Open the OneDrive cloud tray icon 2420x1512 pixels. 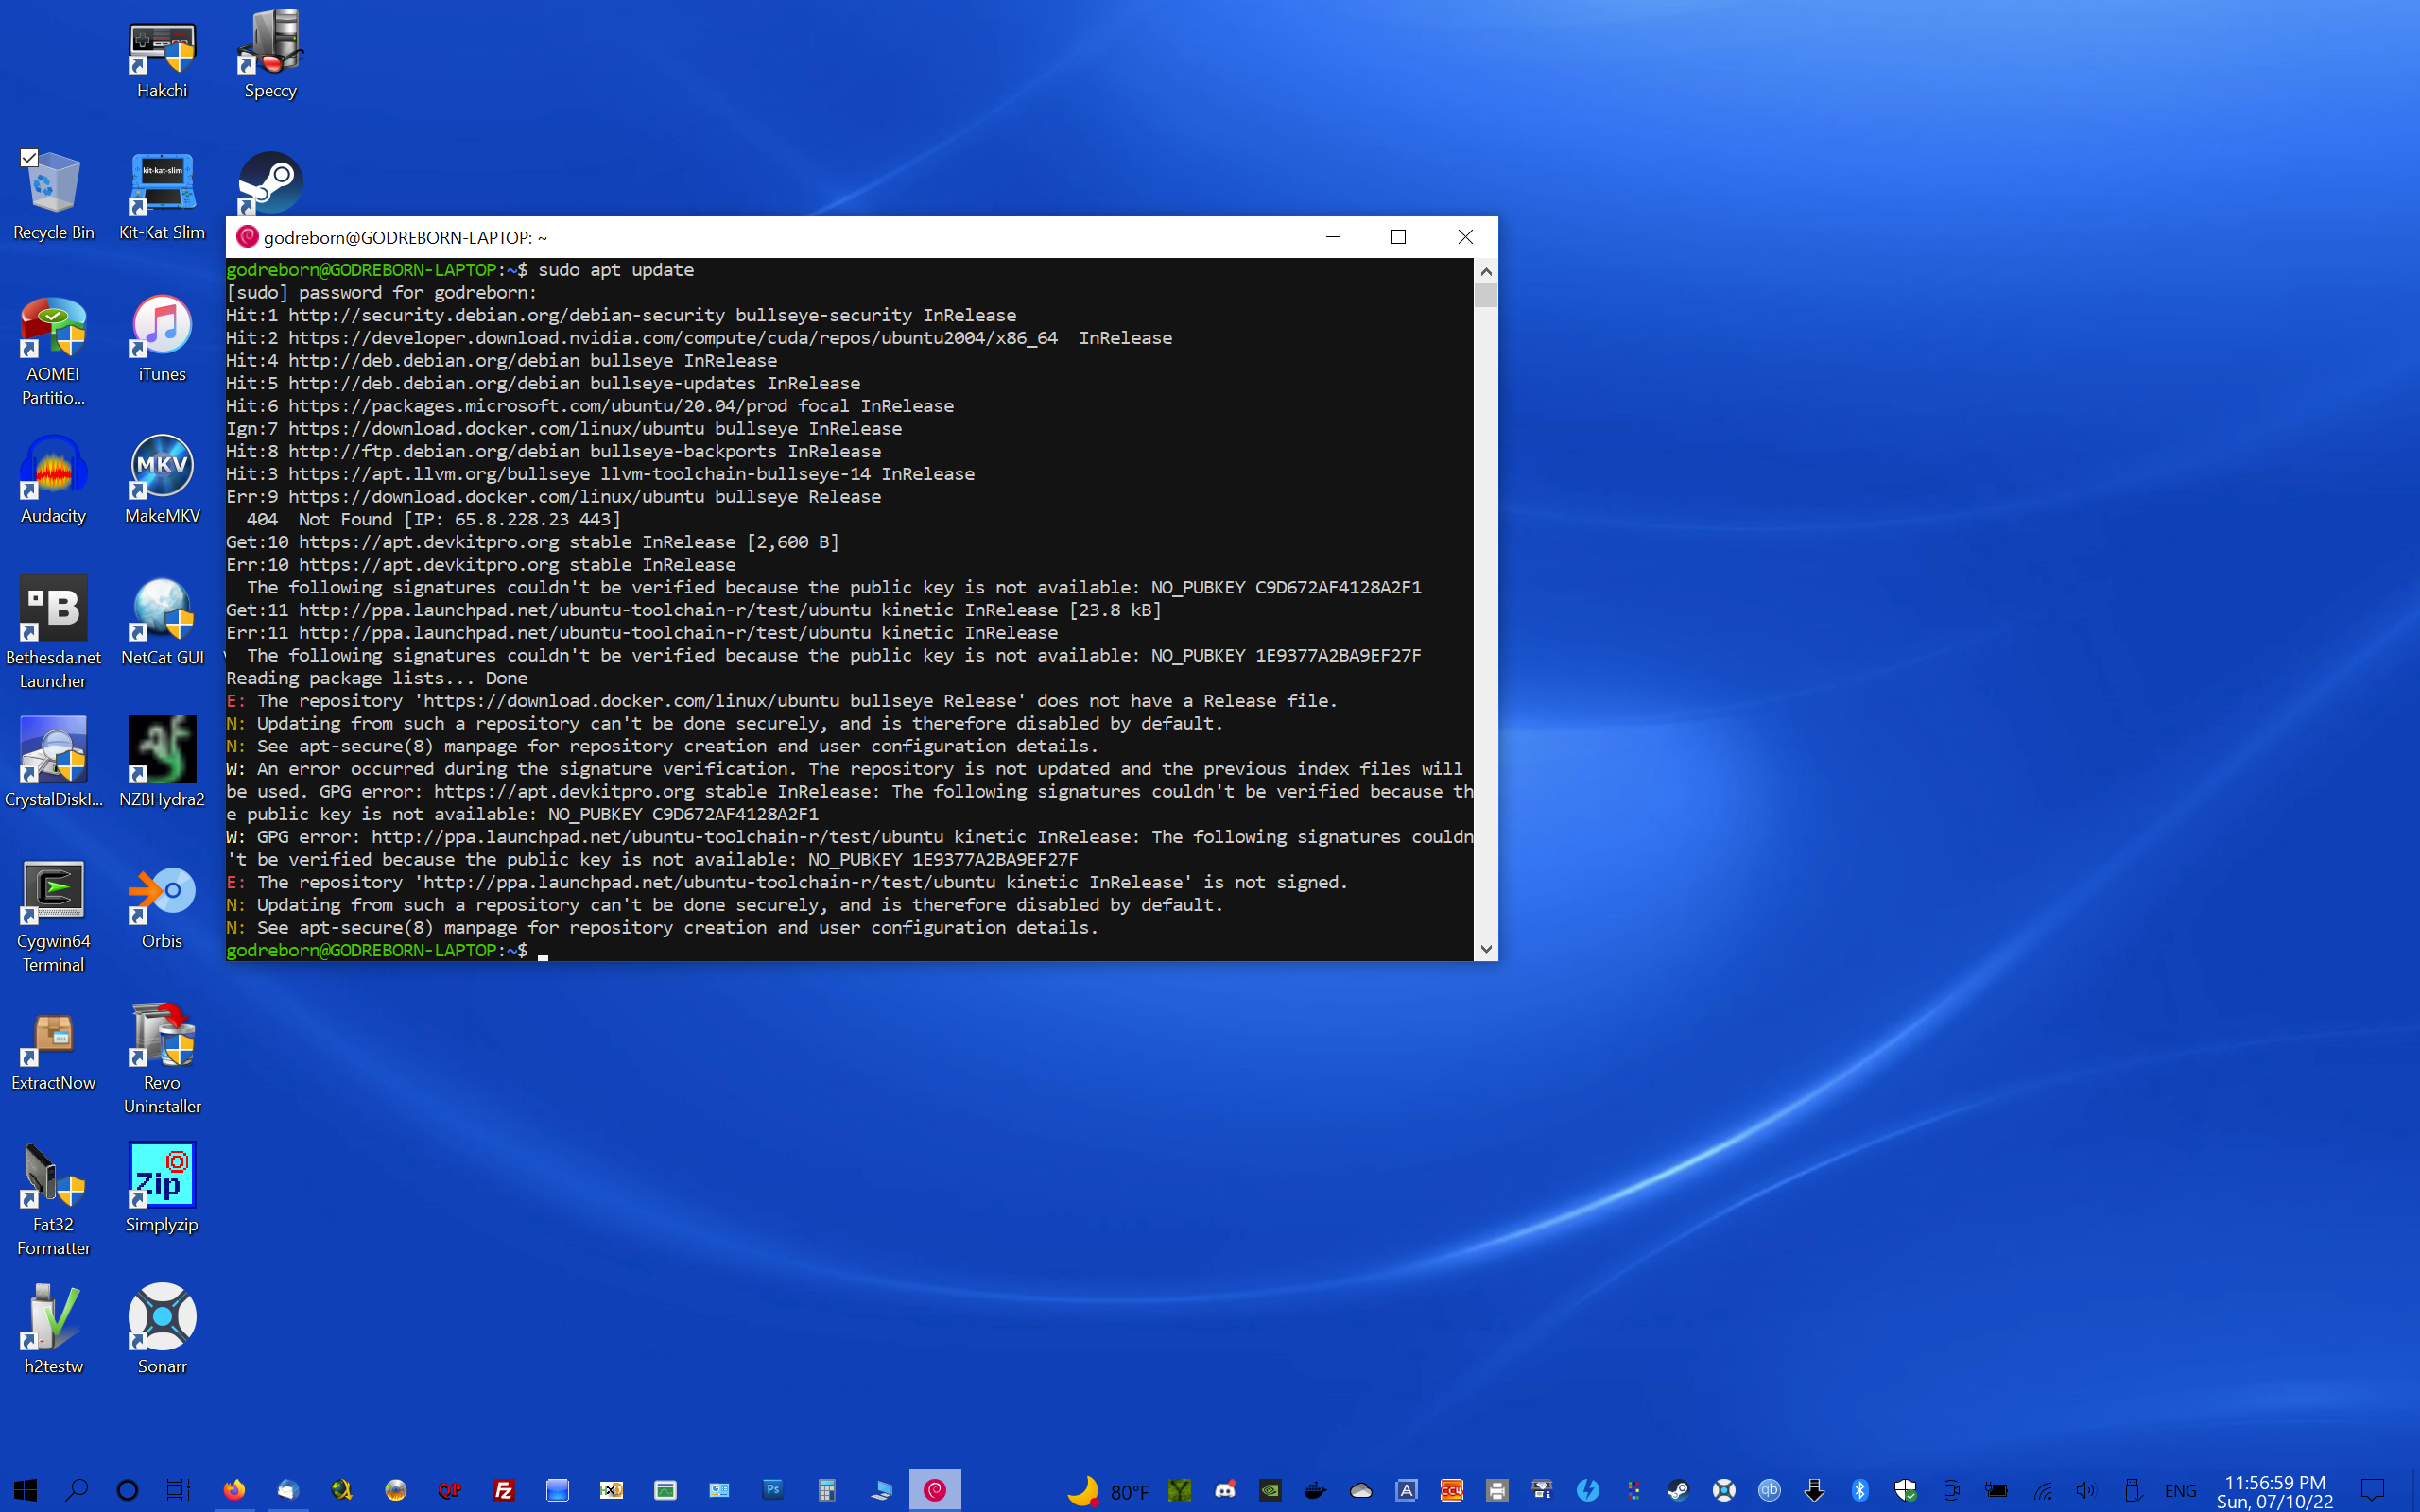(1361, 1490)
